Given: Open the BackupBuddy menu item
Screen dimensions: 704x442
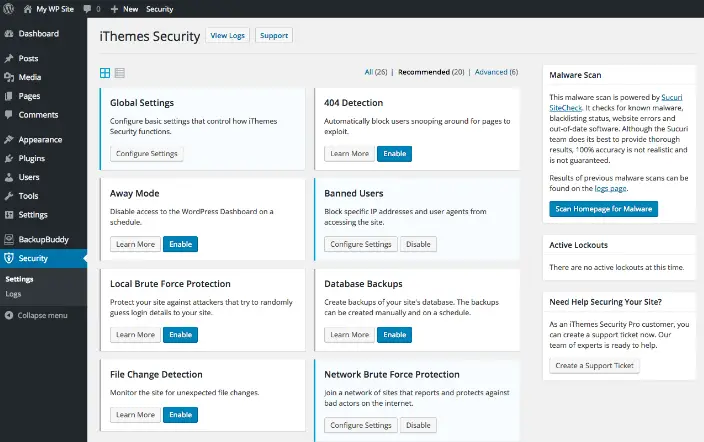Looking at the screenshot, I should tap(44, 239).
